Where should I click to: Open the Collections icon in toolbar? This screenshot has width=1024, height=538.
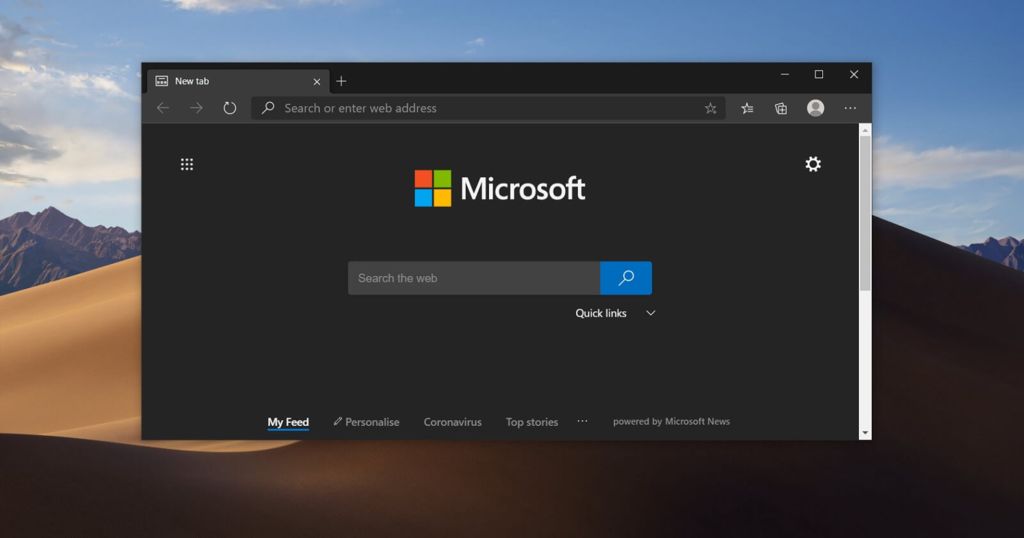tap(781, 108)
